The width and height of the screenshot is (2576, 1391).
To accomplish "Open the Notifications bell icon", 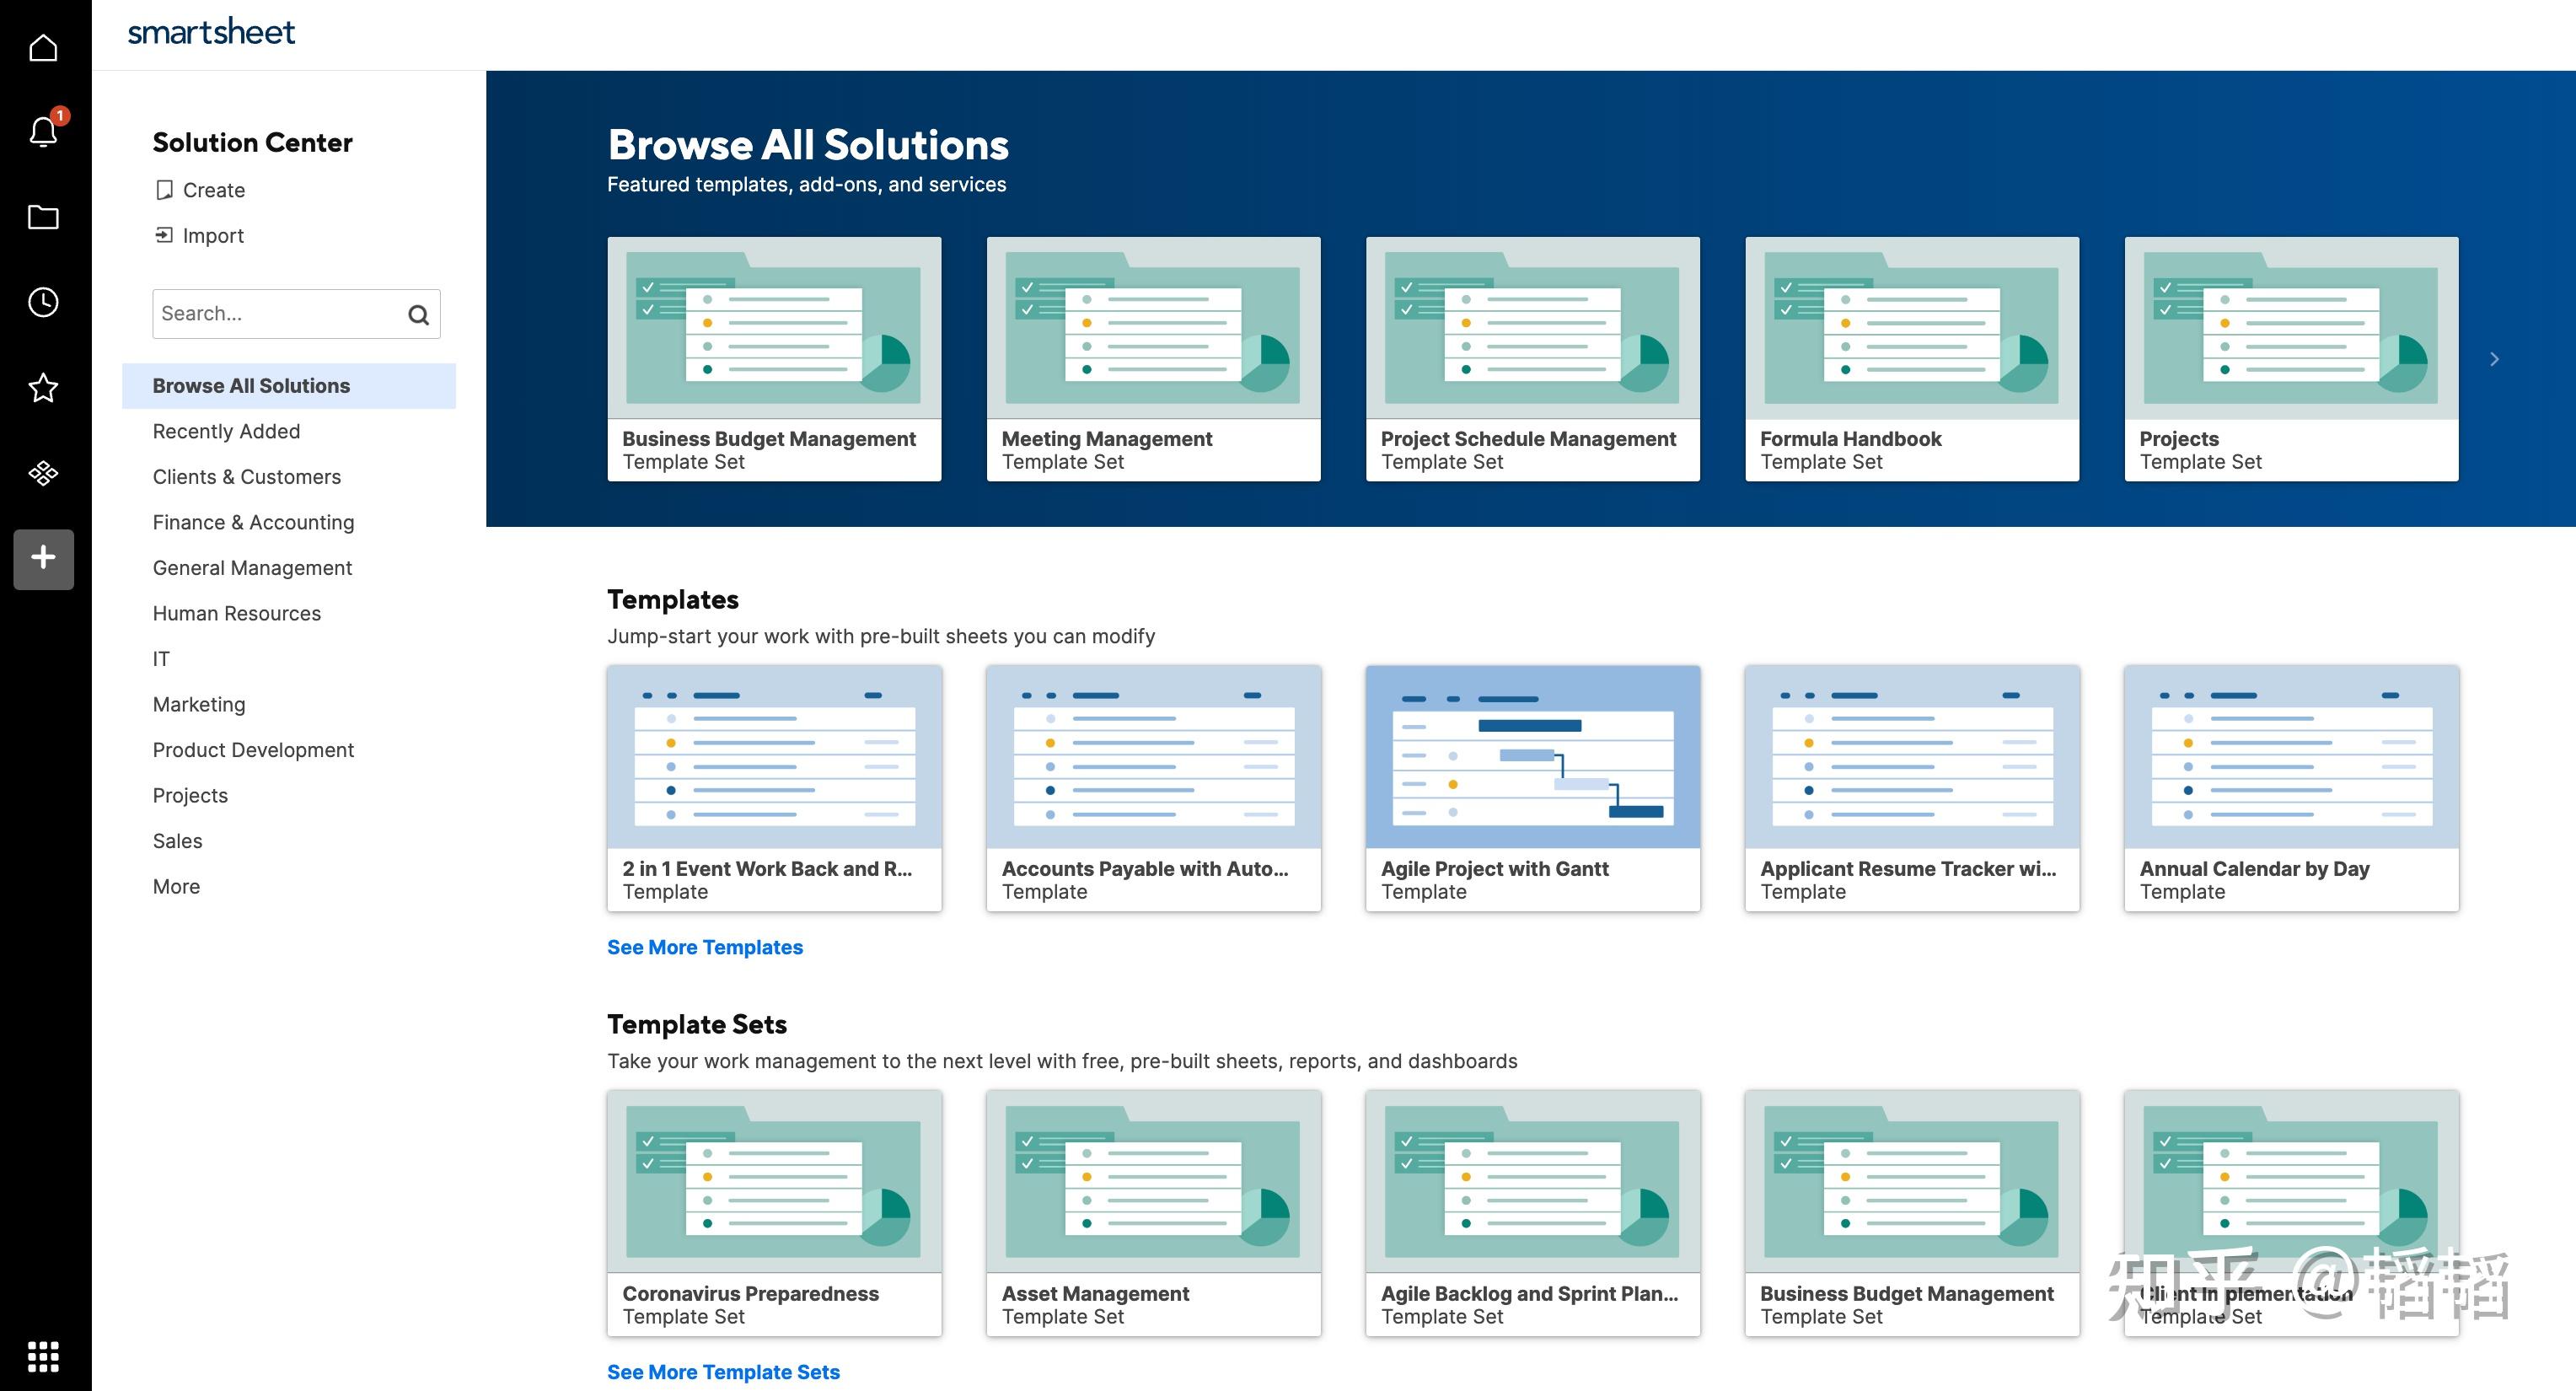I will [x=43, y=132].
